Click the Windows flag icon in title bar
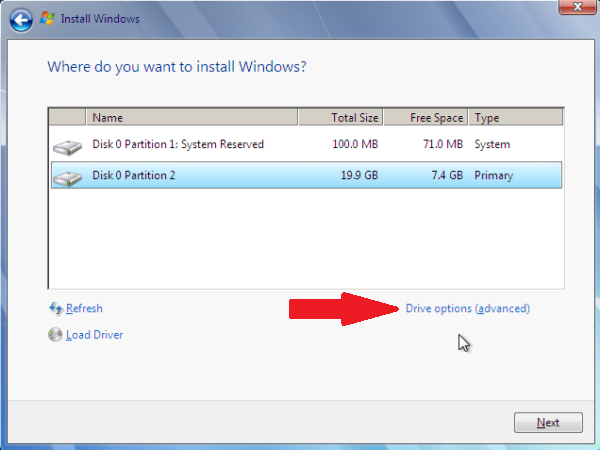Screen dimensions: 600x450 point(47,18)
